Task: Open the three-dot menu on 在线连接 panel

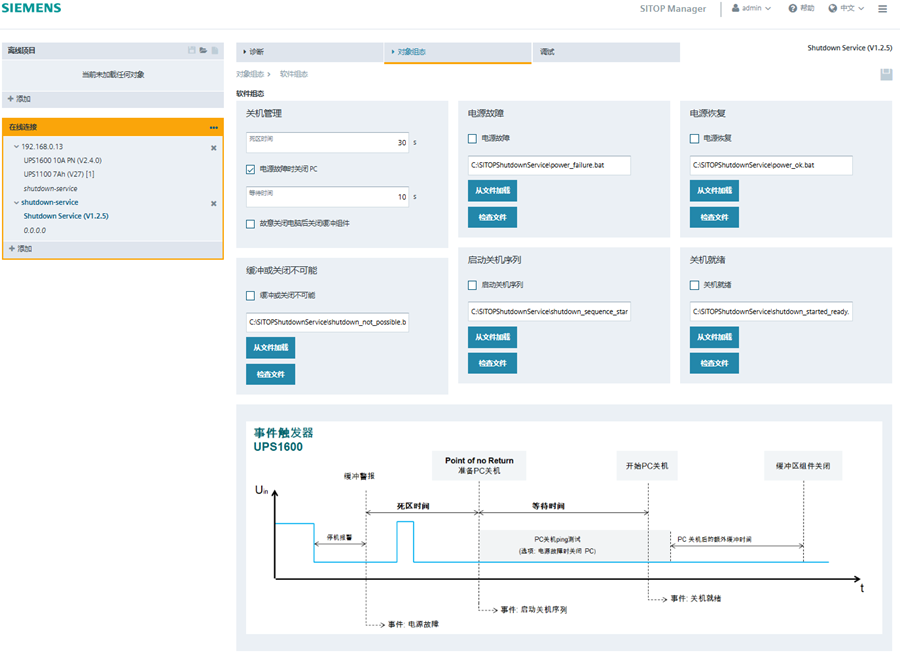Action: (x=213, y=127)
